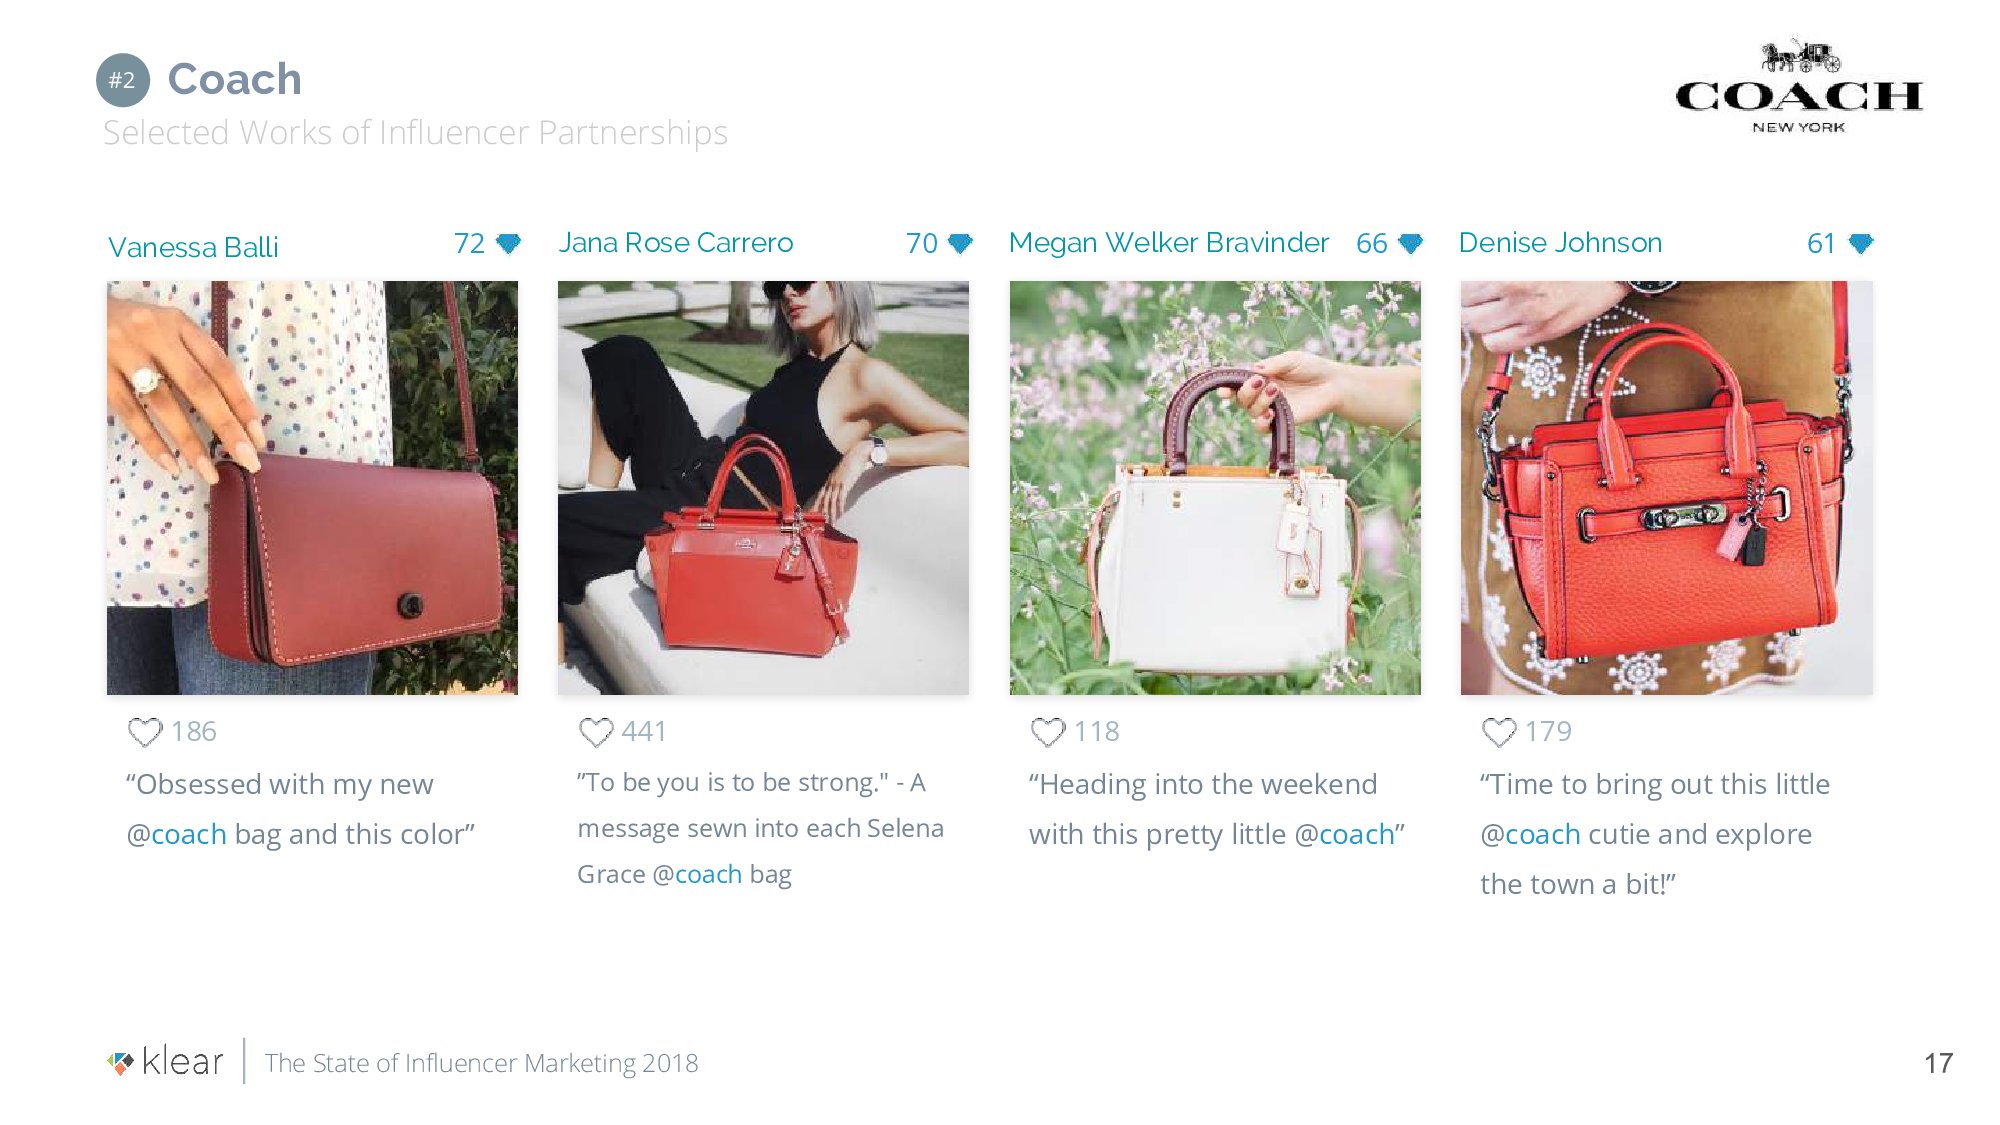Open the white bag in flowers photo
The image size is (2000, 1125).
1215,488
